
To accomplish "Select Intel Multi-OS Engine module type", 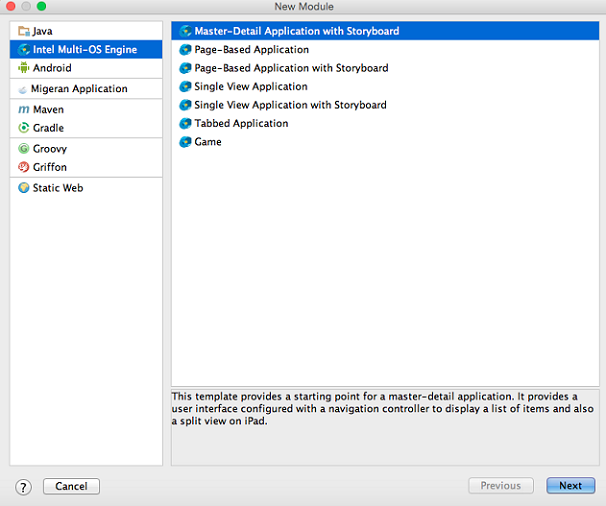I will click(x=86, y=49).
